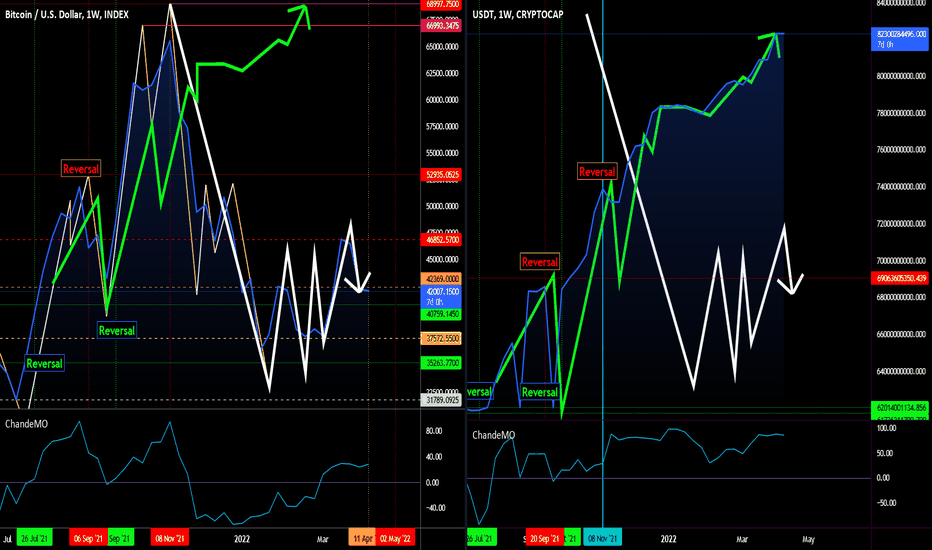Image resolution: width=932 pixels, height=550 pixels.
Task: Select the blue 82300284496.000 USDT price label
Action: 900,39
